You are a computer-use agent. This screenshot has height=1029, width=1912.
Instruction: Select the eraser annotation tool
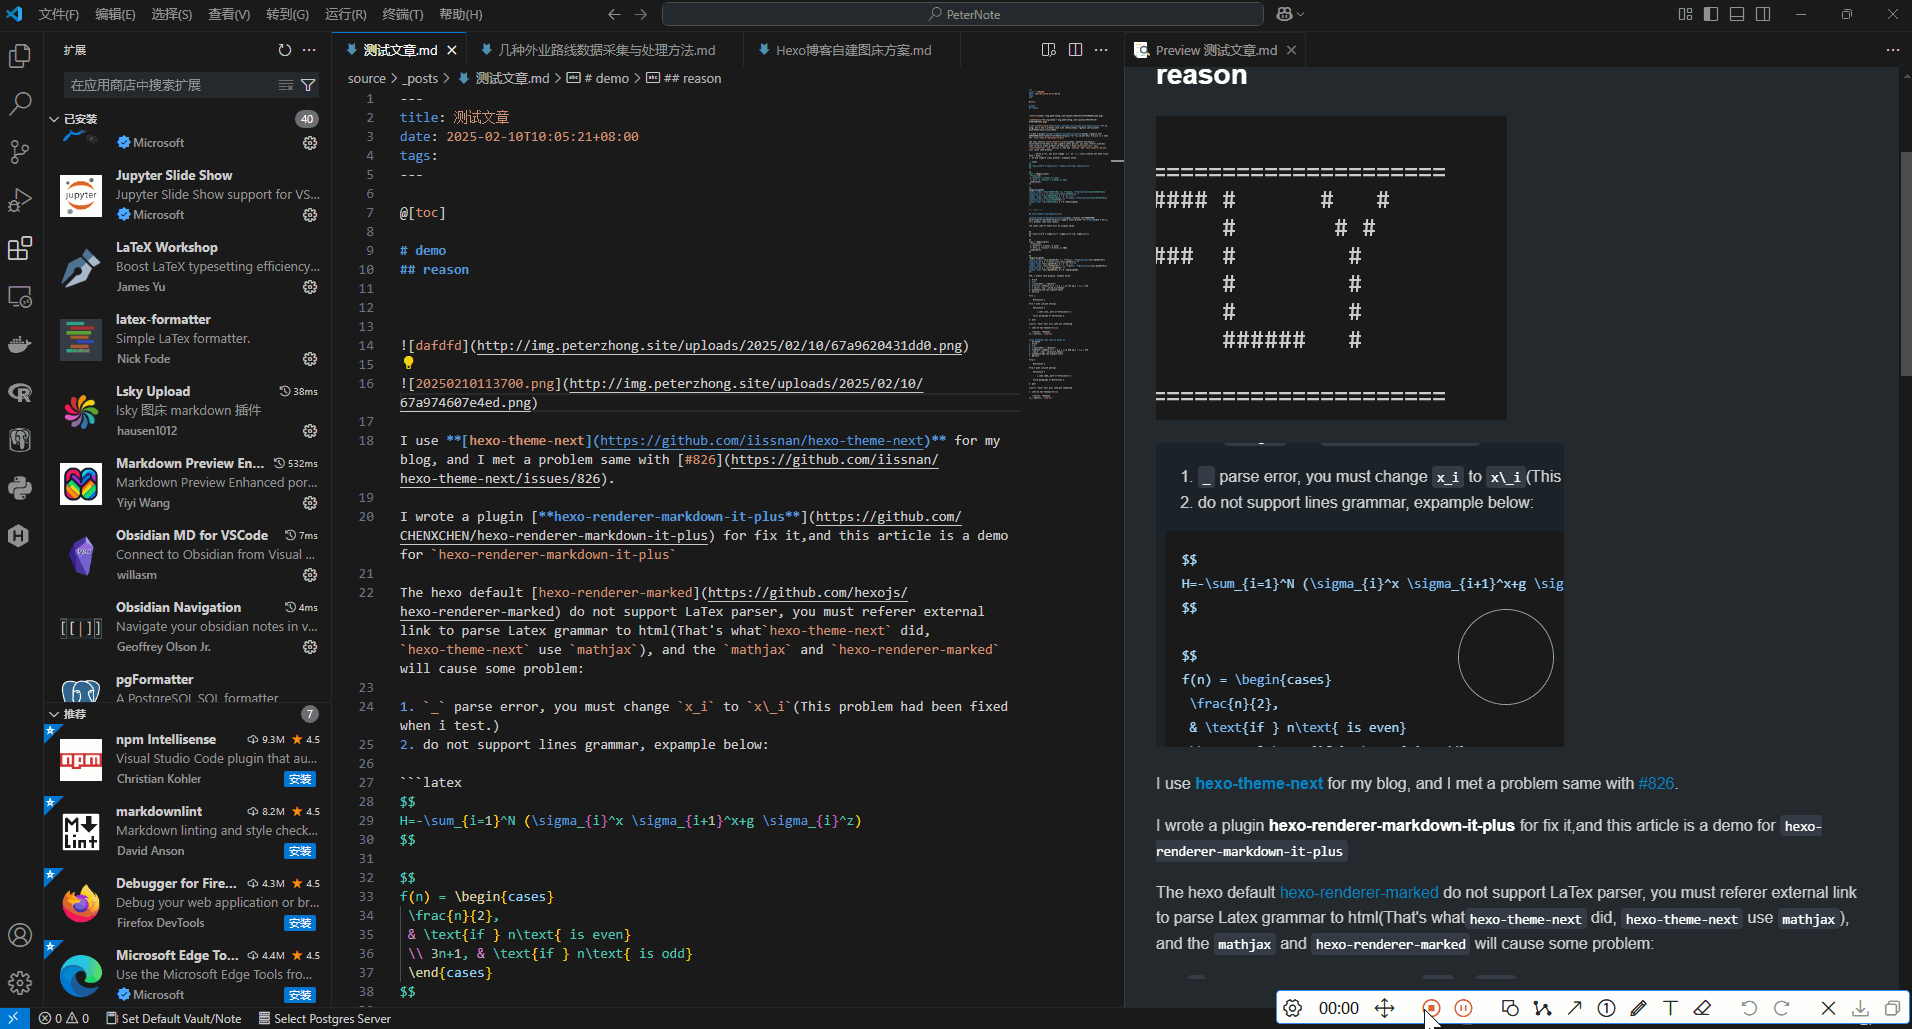[x=1702, y=1008]
